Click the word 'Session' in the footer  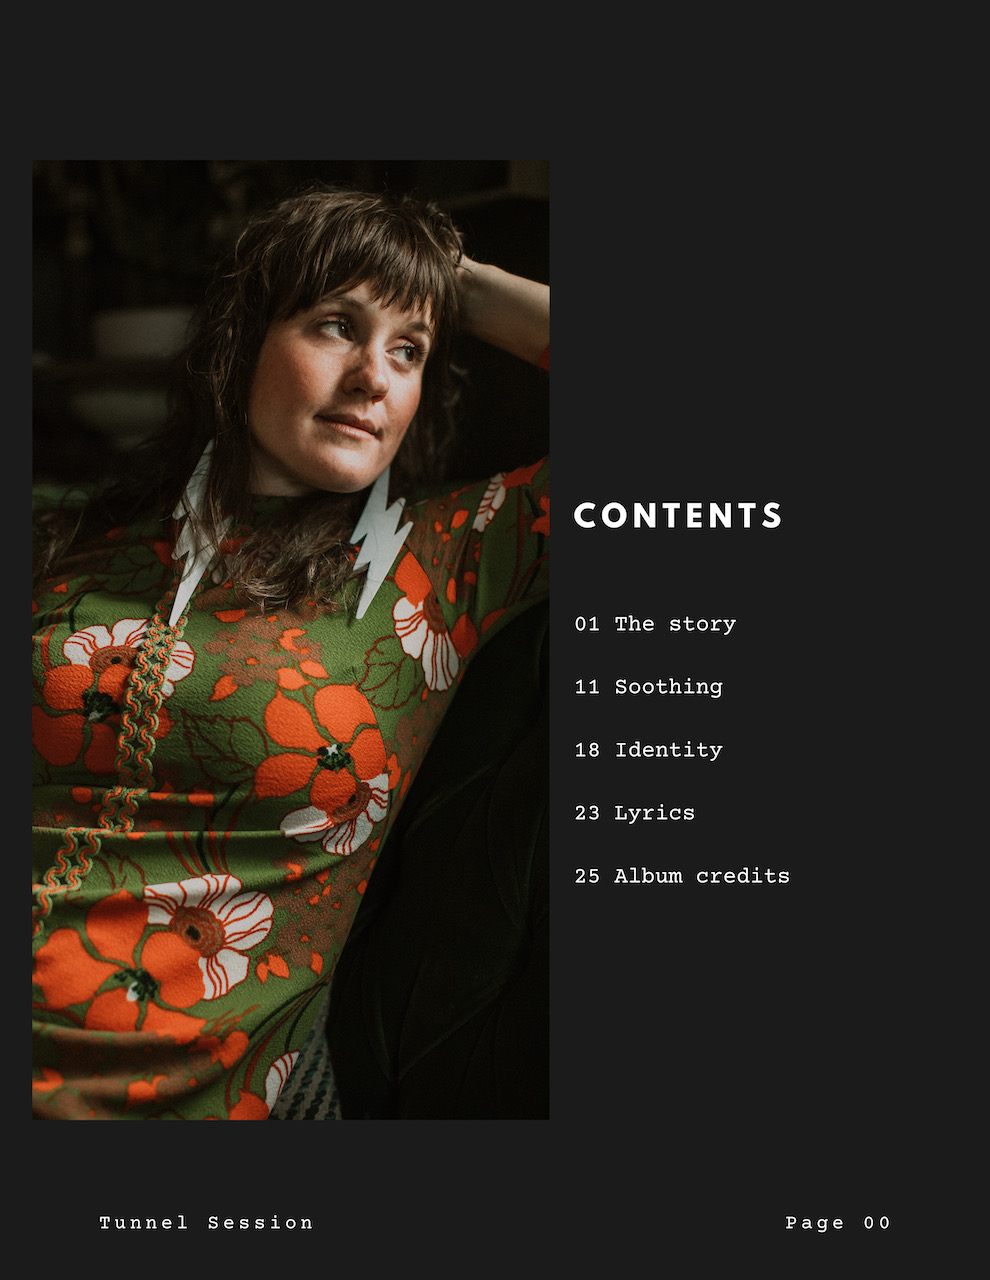(x=260, y=1222)
